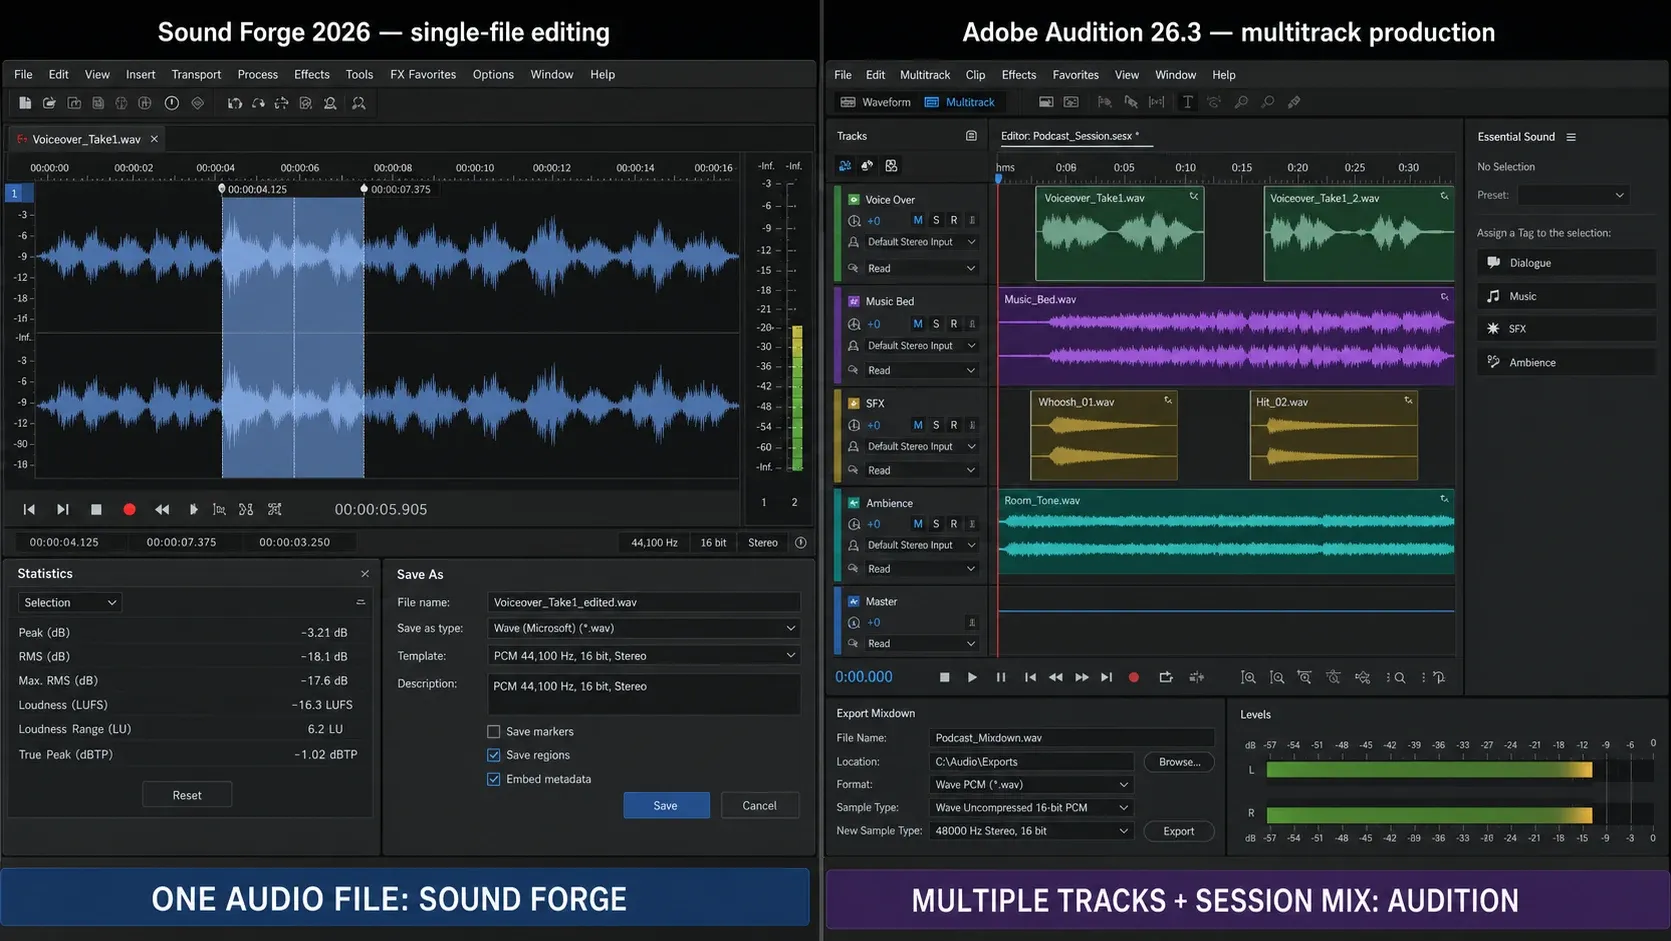
Task: Select the text tool in Audition toolbar
Action: click(x=1187, y=102)
